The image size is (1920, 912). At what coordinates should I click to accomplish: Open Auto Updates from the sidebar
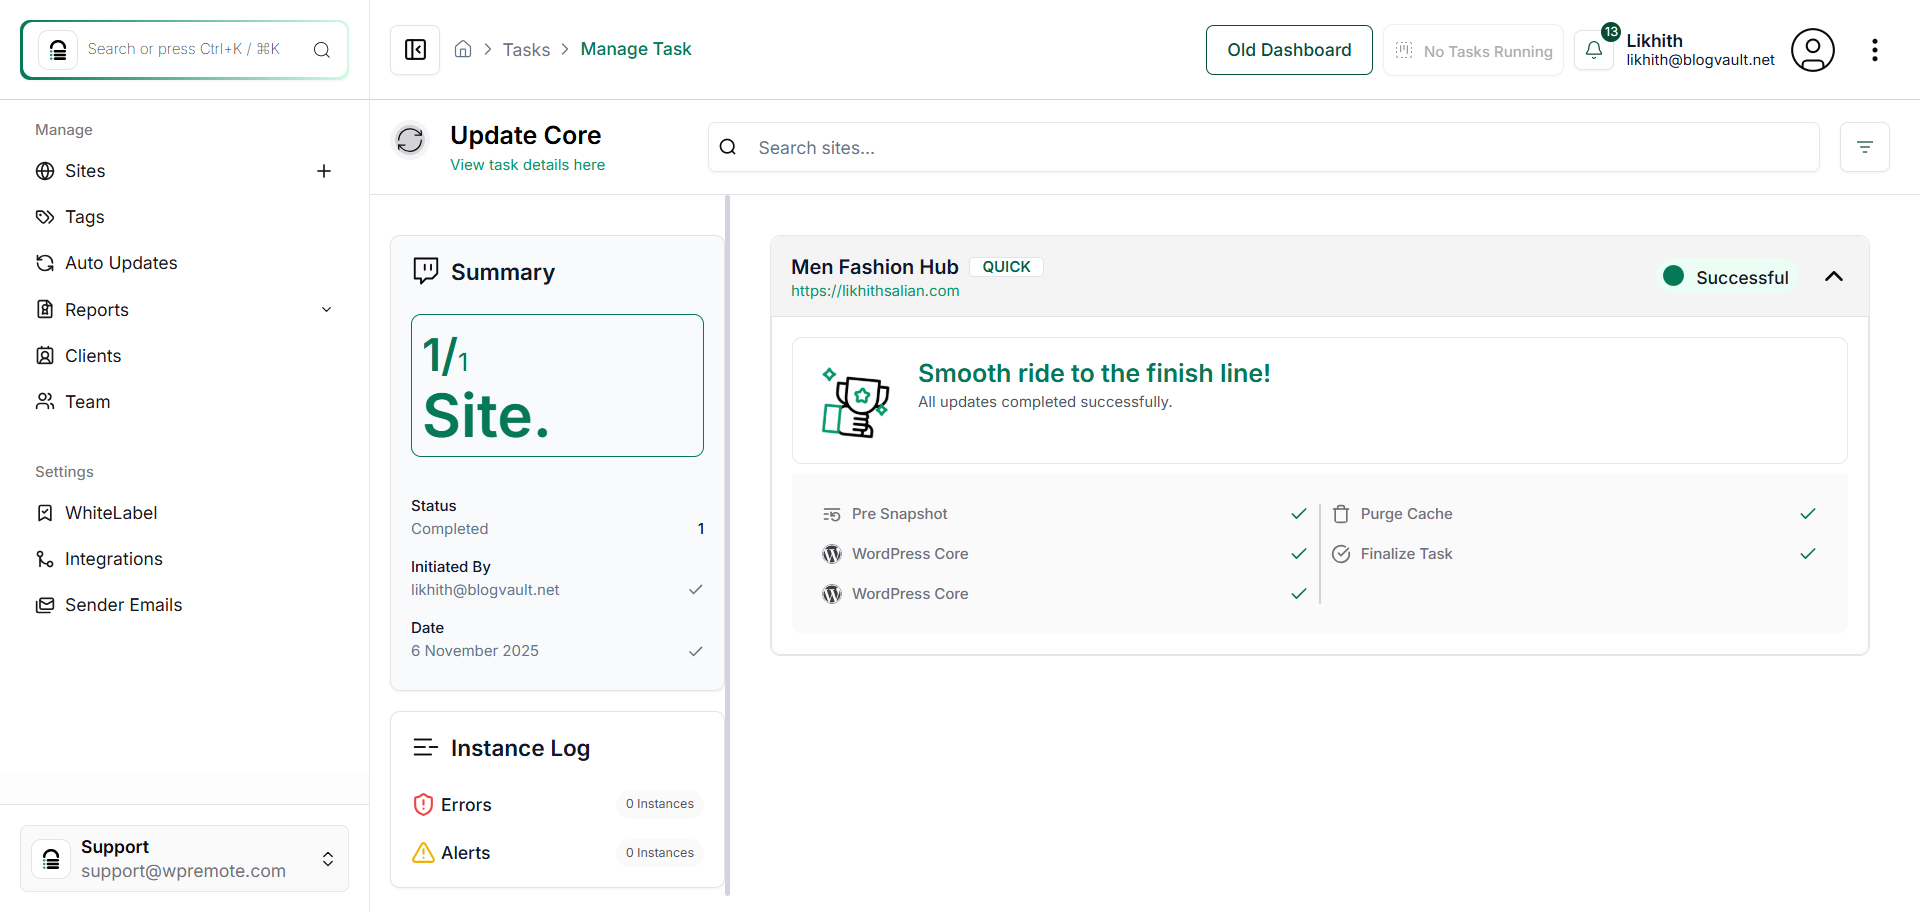(x=120, y=262)
